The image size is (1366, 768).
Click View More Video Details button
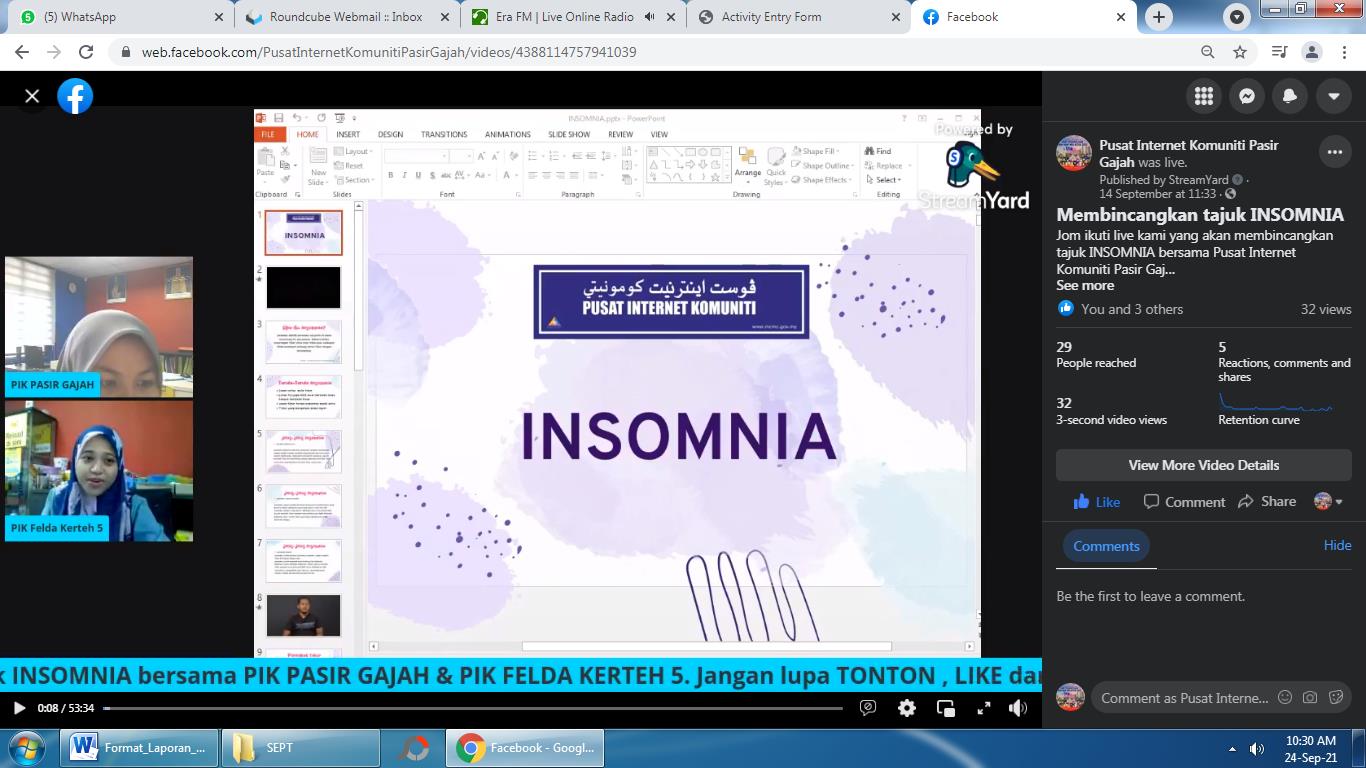click(1203, 465)
